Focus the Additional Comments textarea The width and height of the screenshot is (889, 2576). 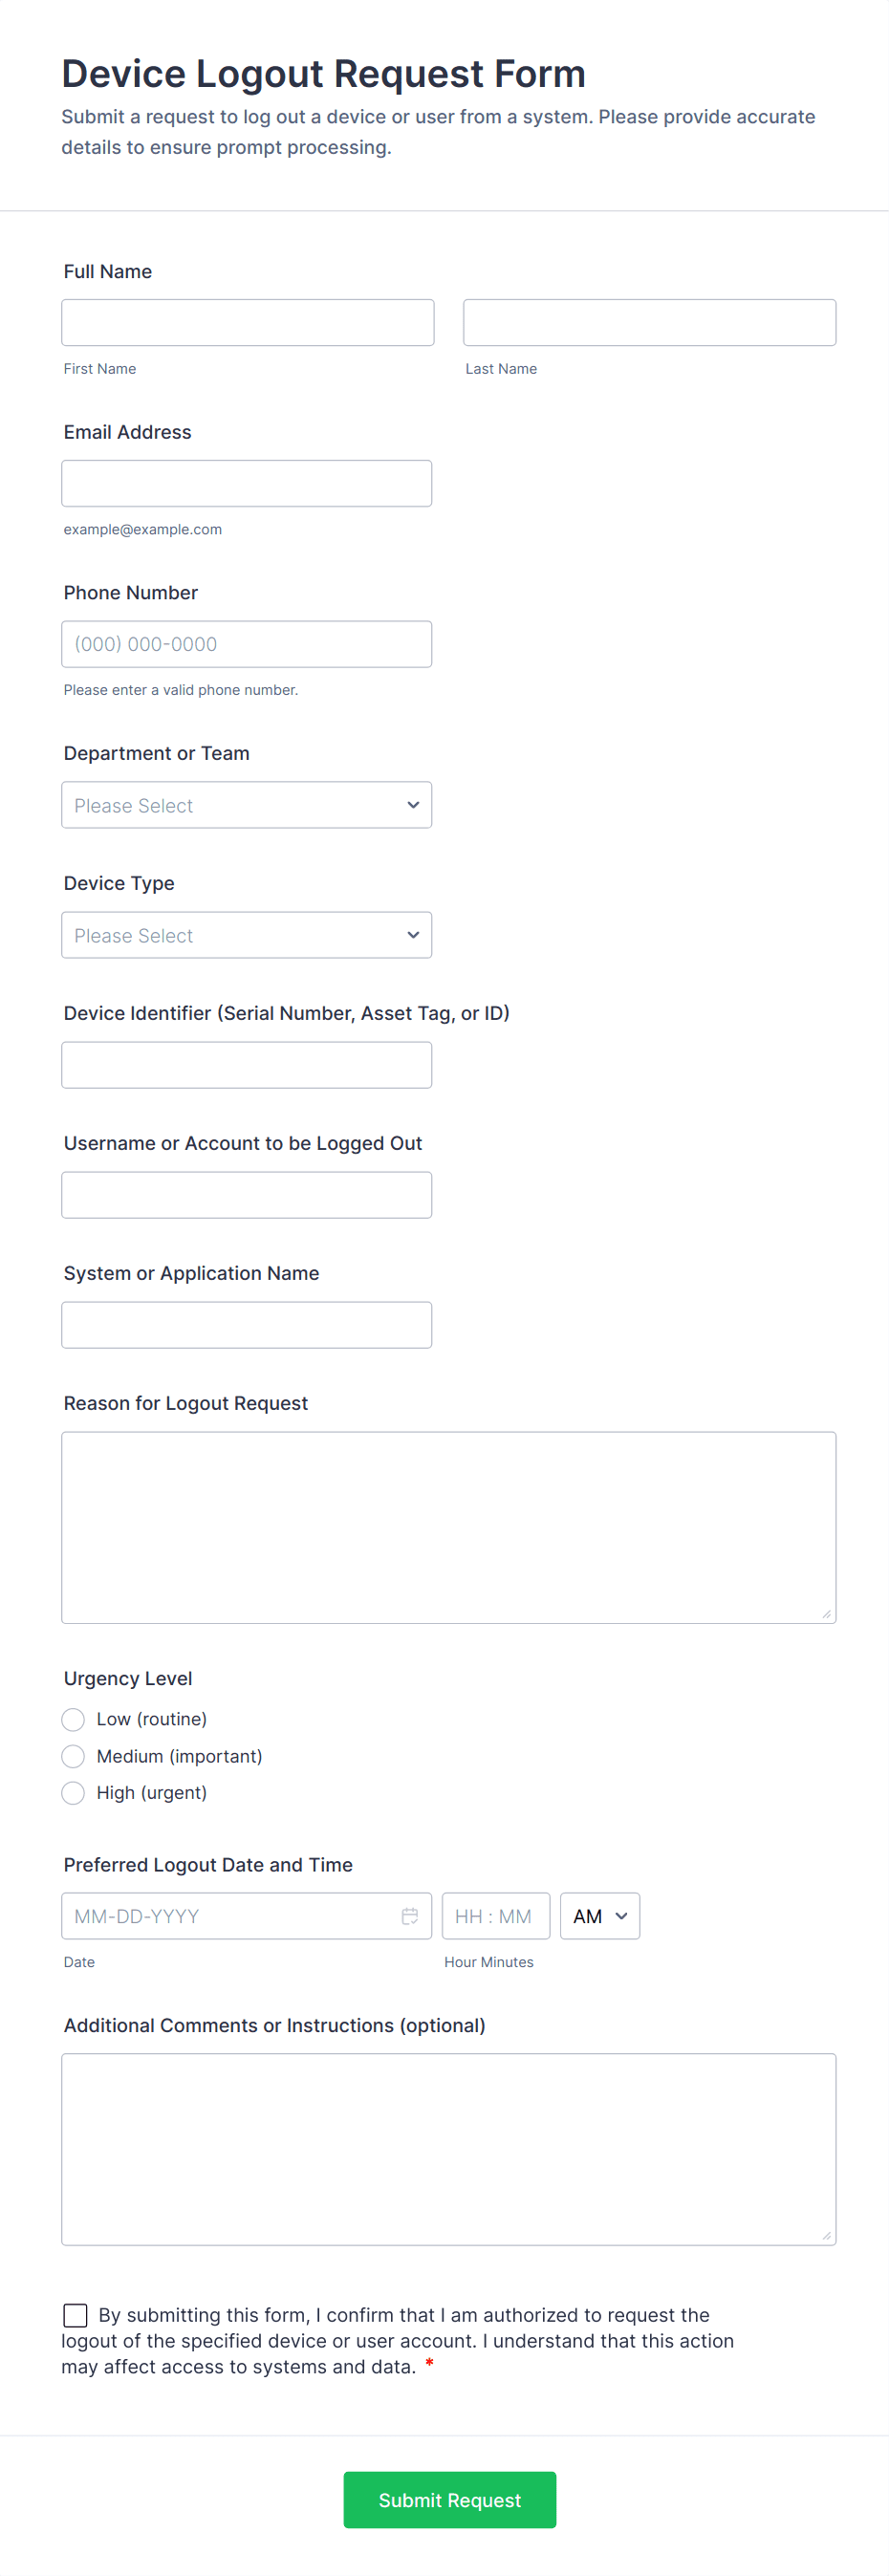448,2148
